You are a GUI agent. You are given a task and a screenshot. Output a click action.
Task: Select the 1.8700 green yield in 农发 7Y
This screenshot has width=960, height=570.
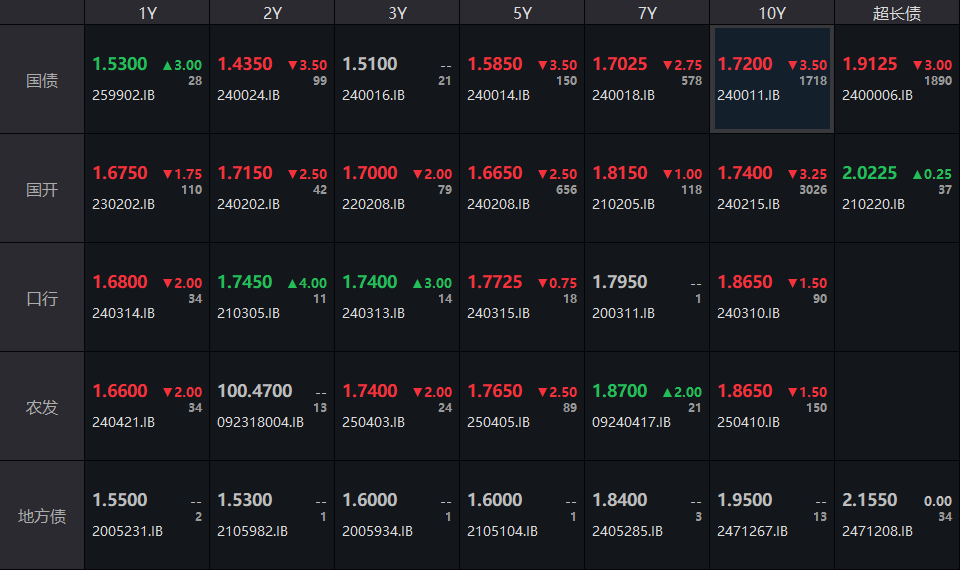620,391
